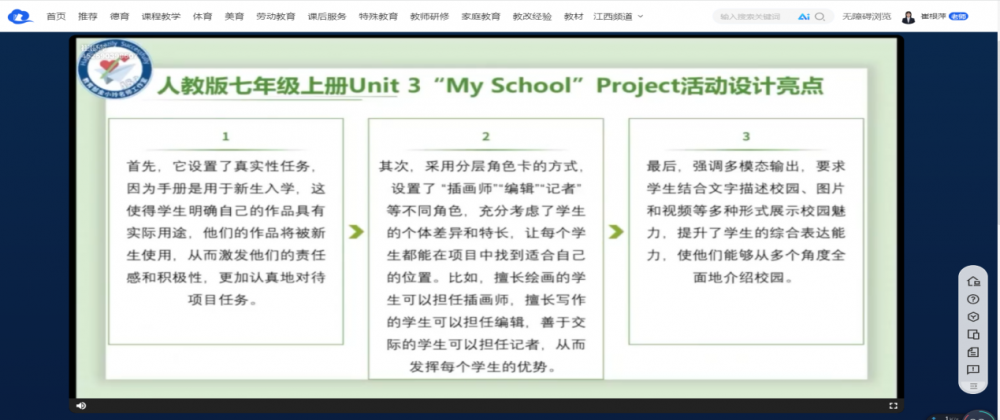Click the magnifier search icon
Viewport: 1000px width, 420px height.
click(821, 17)
